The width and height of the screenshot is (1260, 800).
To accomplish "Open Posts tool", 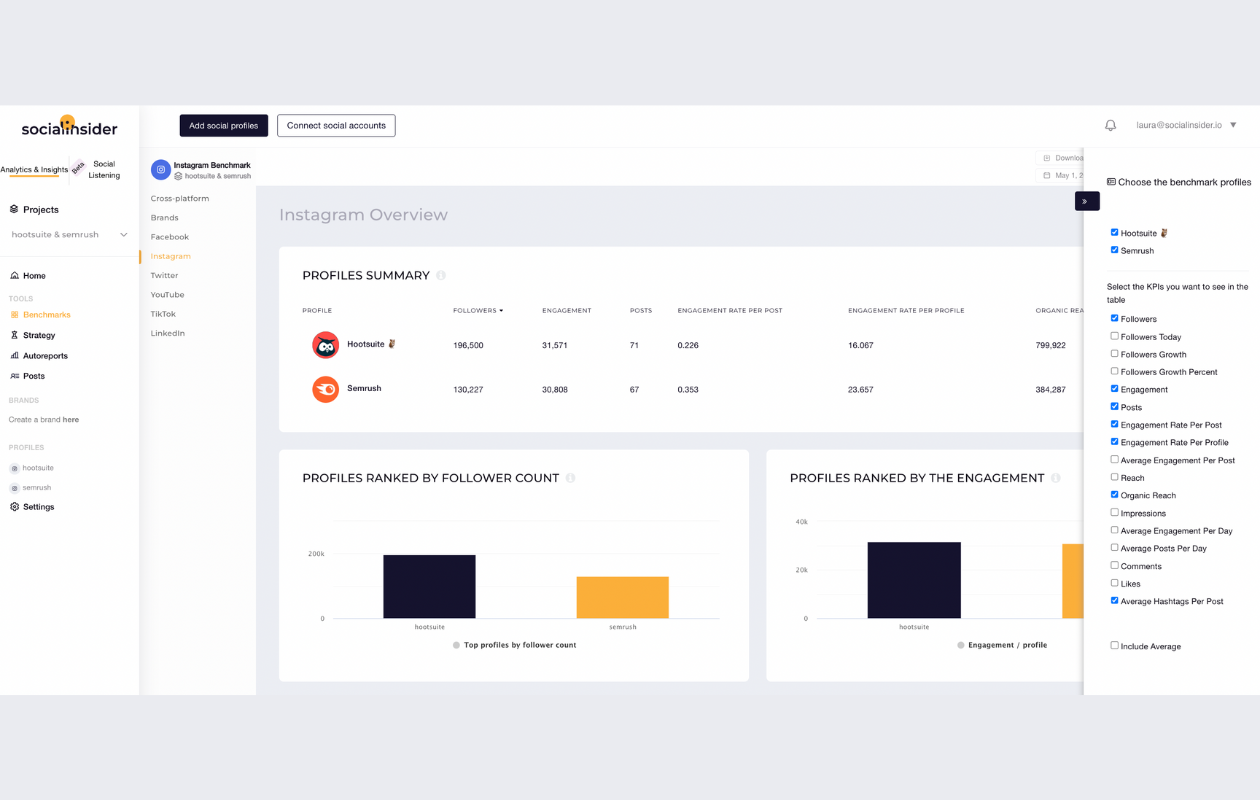I will [27, 376].
